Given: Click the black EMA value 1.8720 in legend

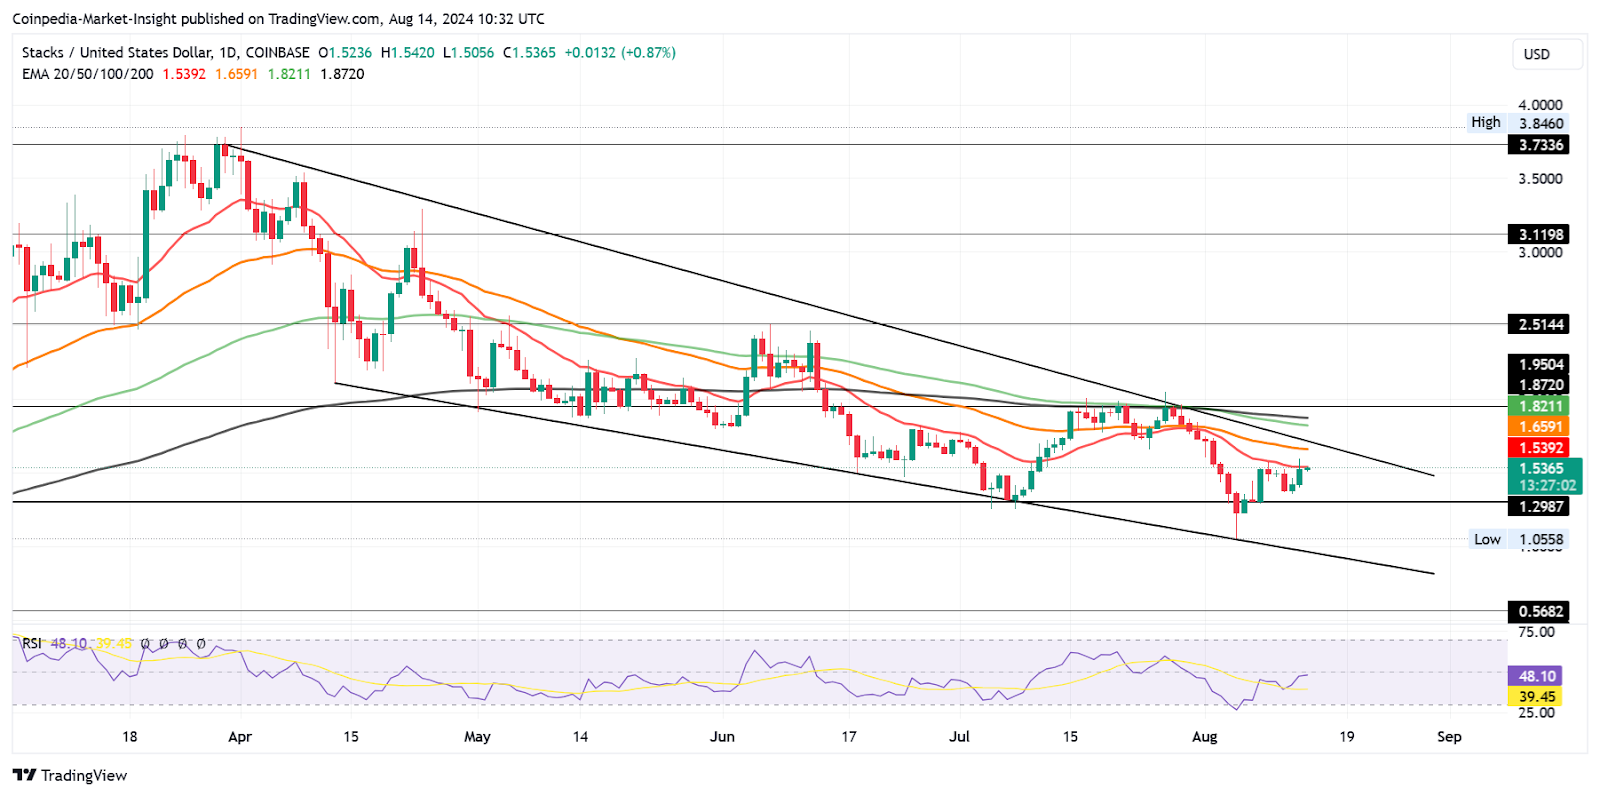Looking at the screenshot, I should (342, 74).
